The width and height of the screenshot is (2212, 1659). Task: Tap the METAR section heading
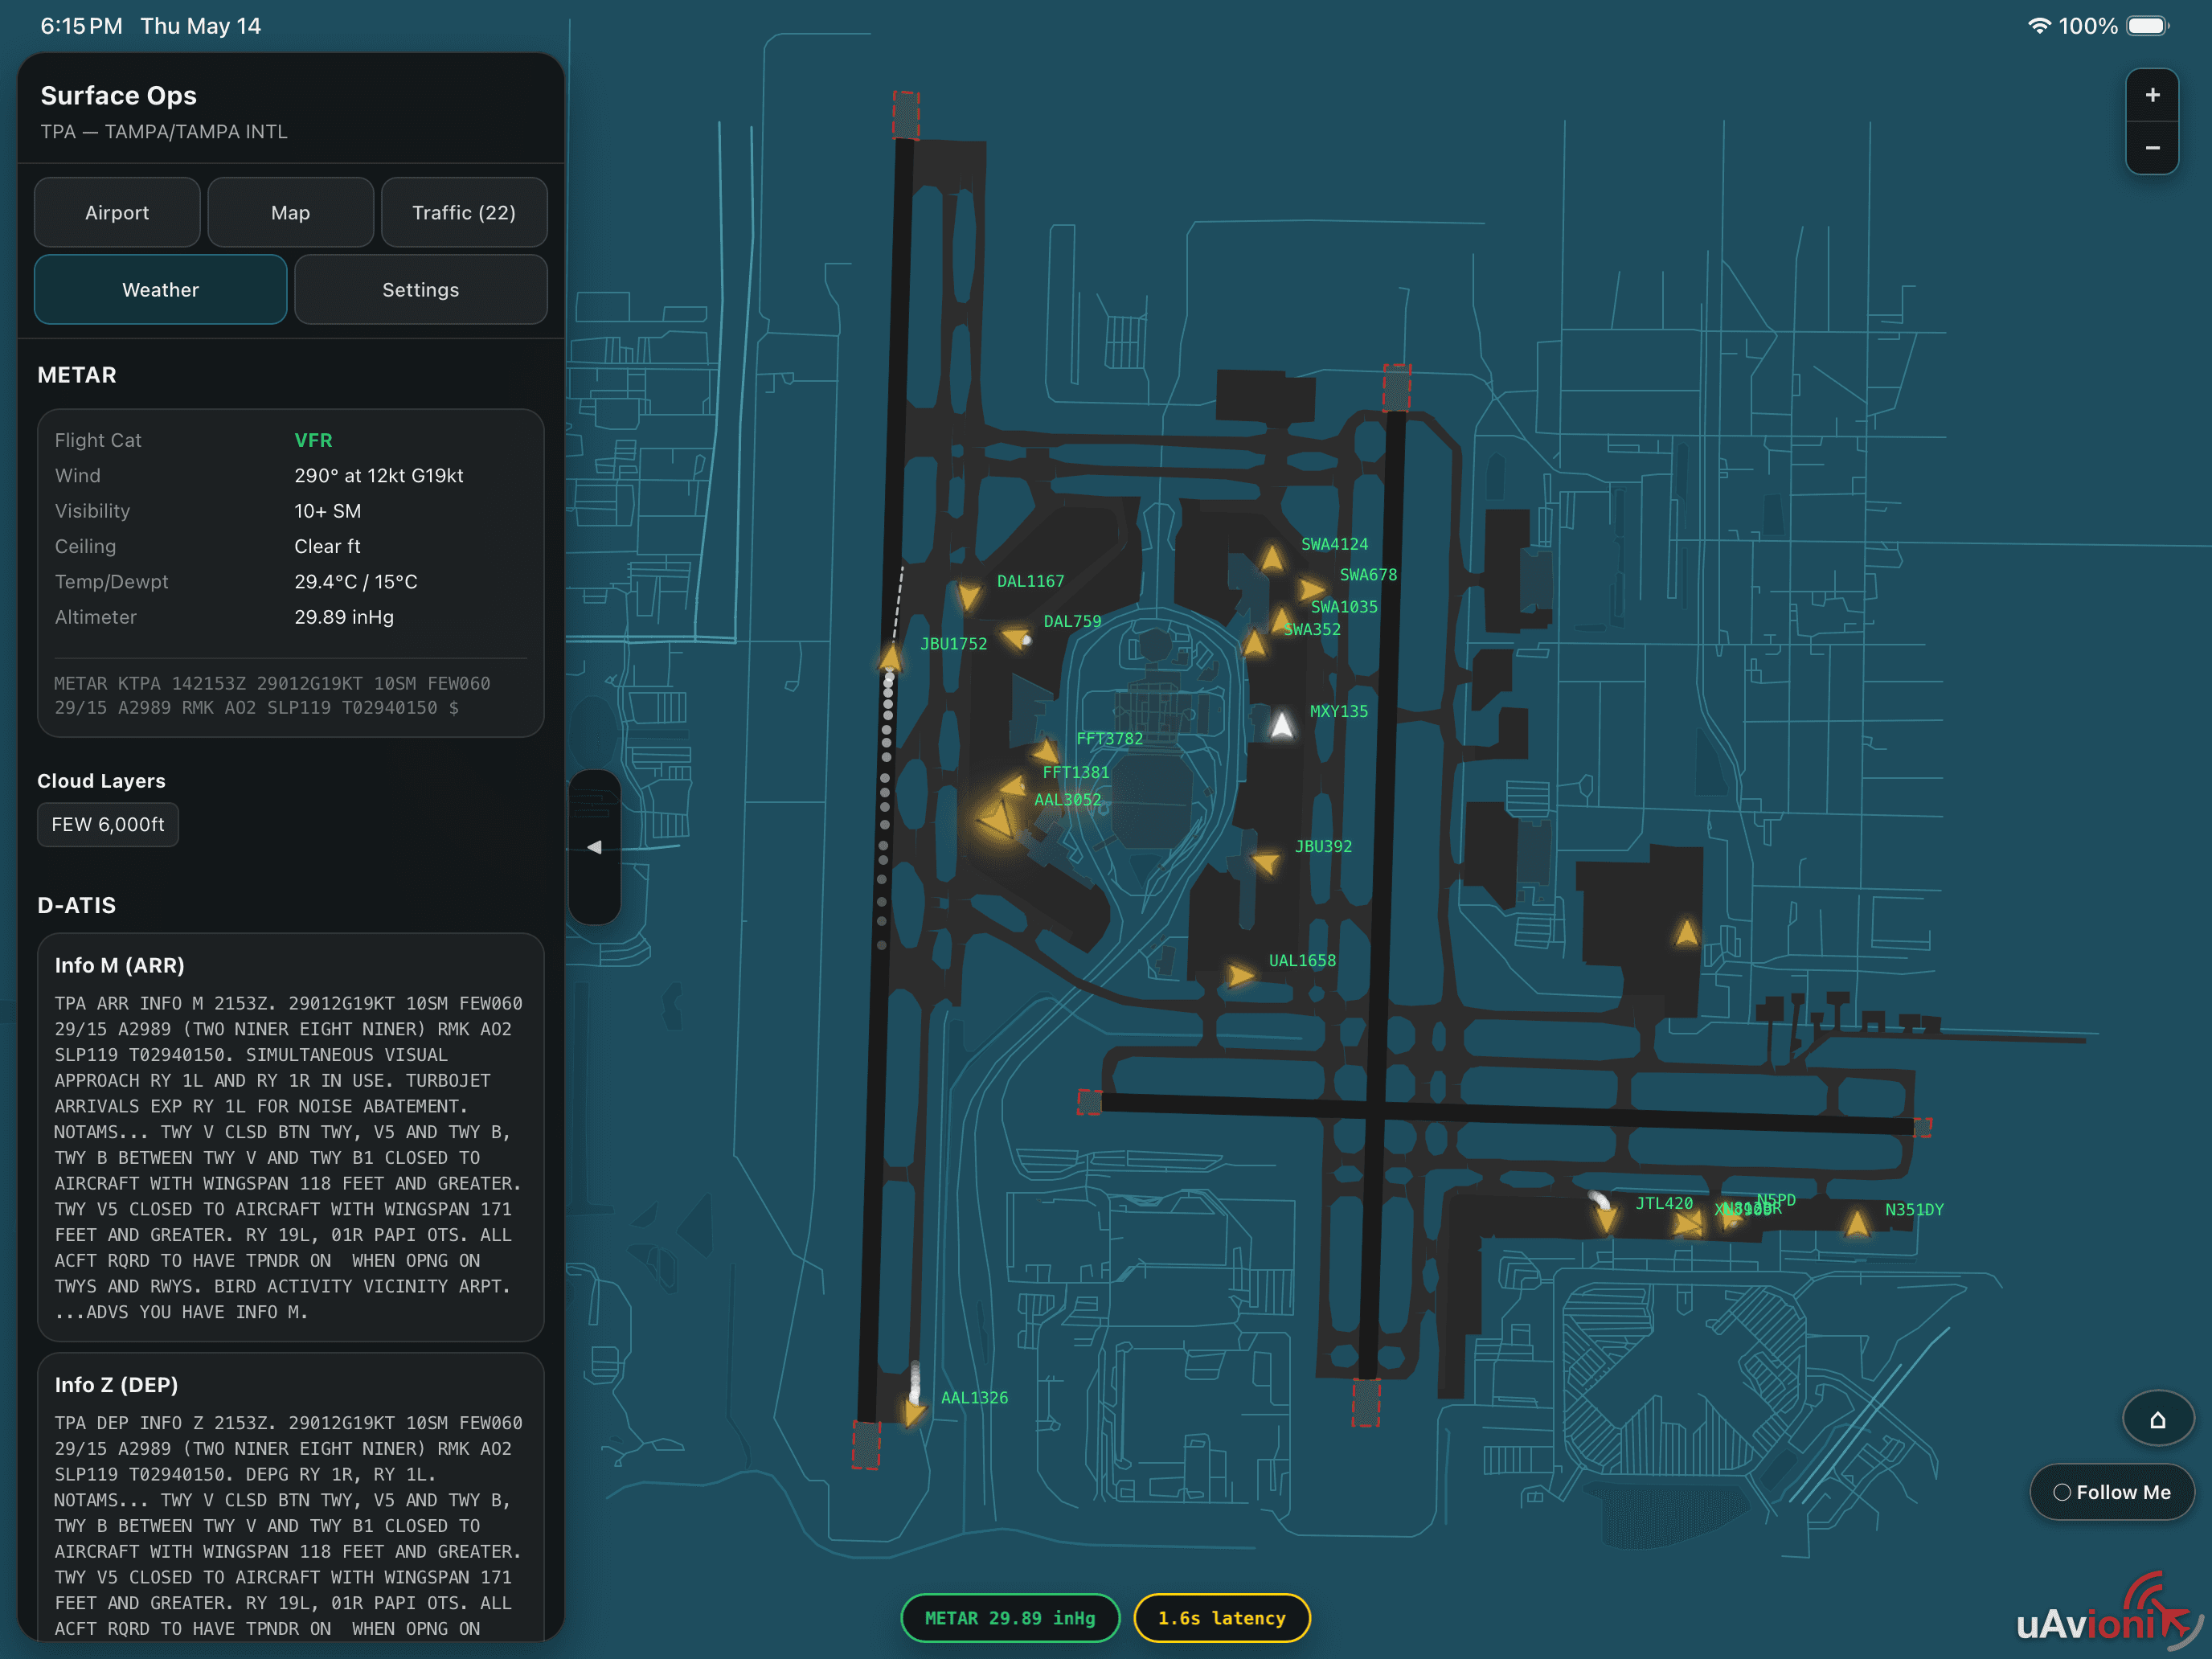77,375
